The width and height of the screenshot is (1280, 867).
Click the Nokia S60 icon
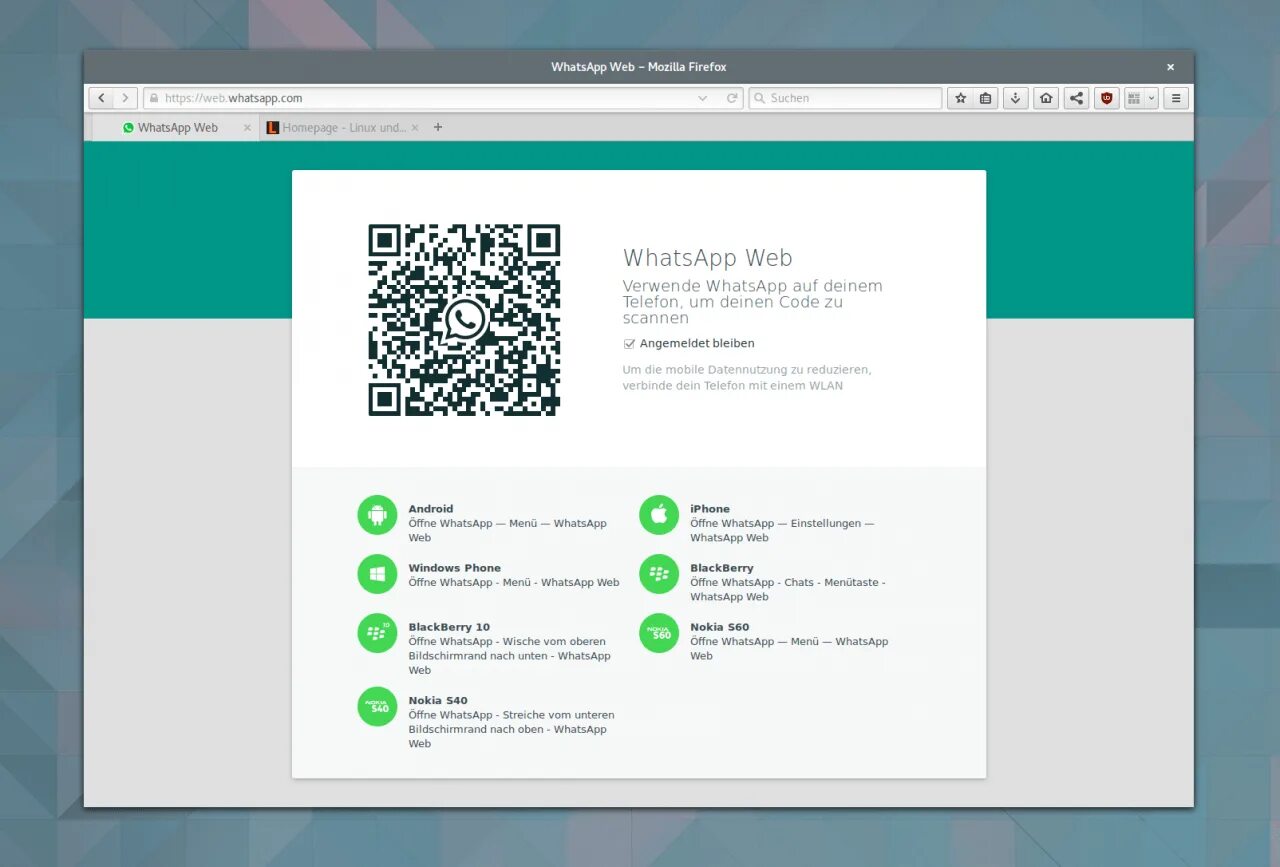coord(659,633)
